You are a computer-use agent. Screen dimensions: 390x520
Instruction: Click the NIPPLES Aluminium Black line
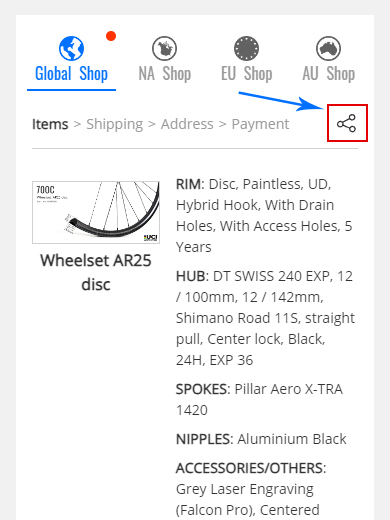[261, 439]
